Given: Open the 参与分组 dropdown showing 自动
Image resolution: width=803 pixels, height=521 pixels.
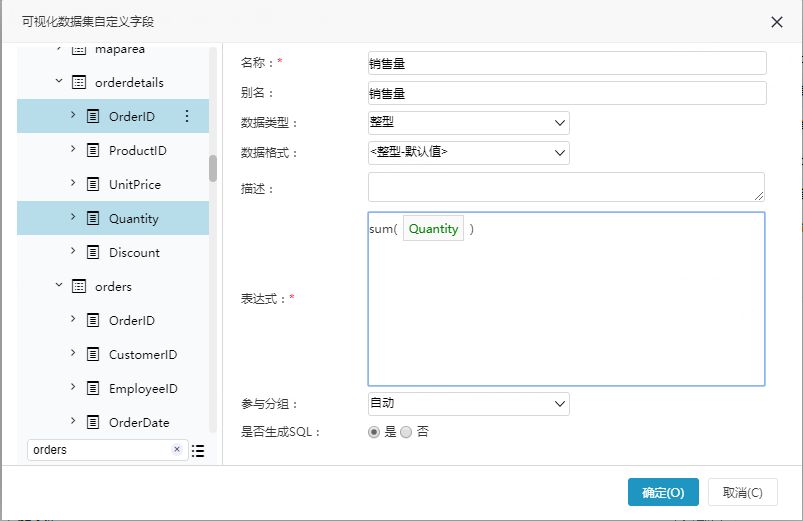Looking at the screenshot, I should pyautogui.click(x=469, y=404).
